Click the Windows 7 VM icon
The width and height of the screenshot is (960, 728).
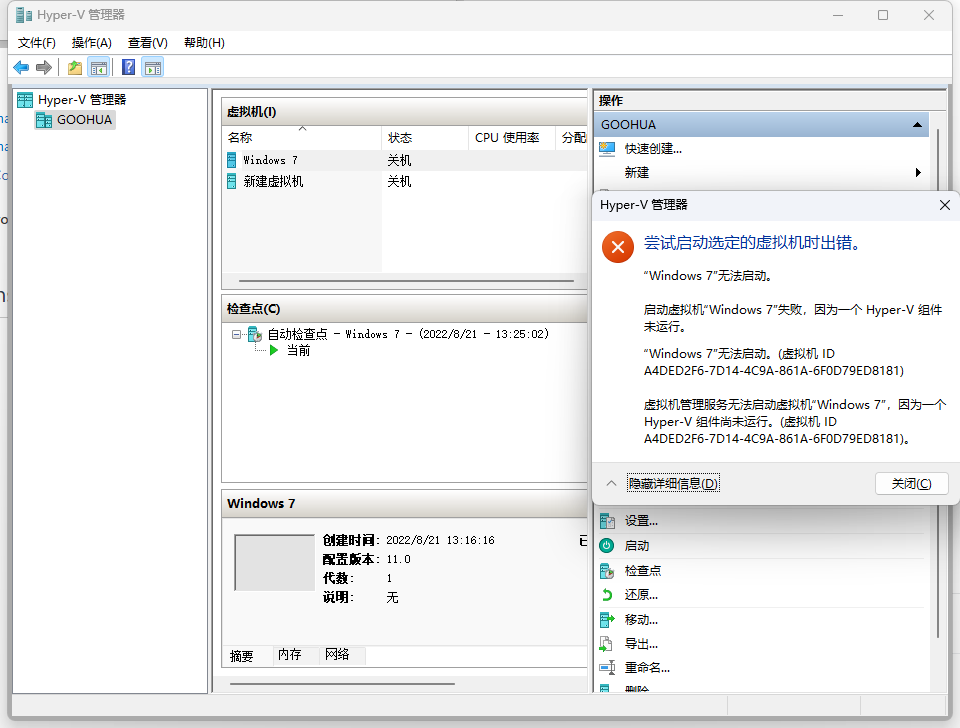pos(231,160)
